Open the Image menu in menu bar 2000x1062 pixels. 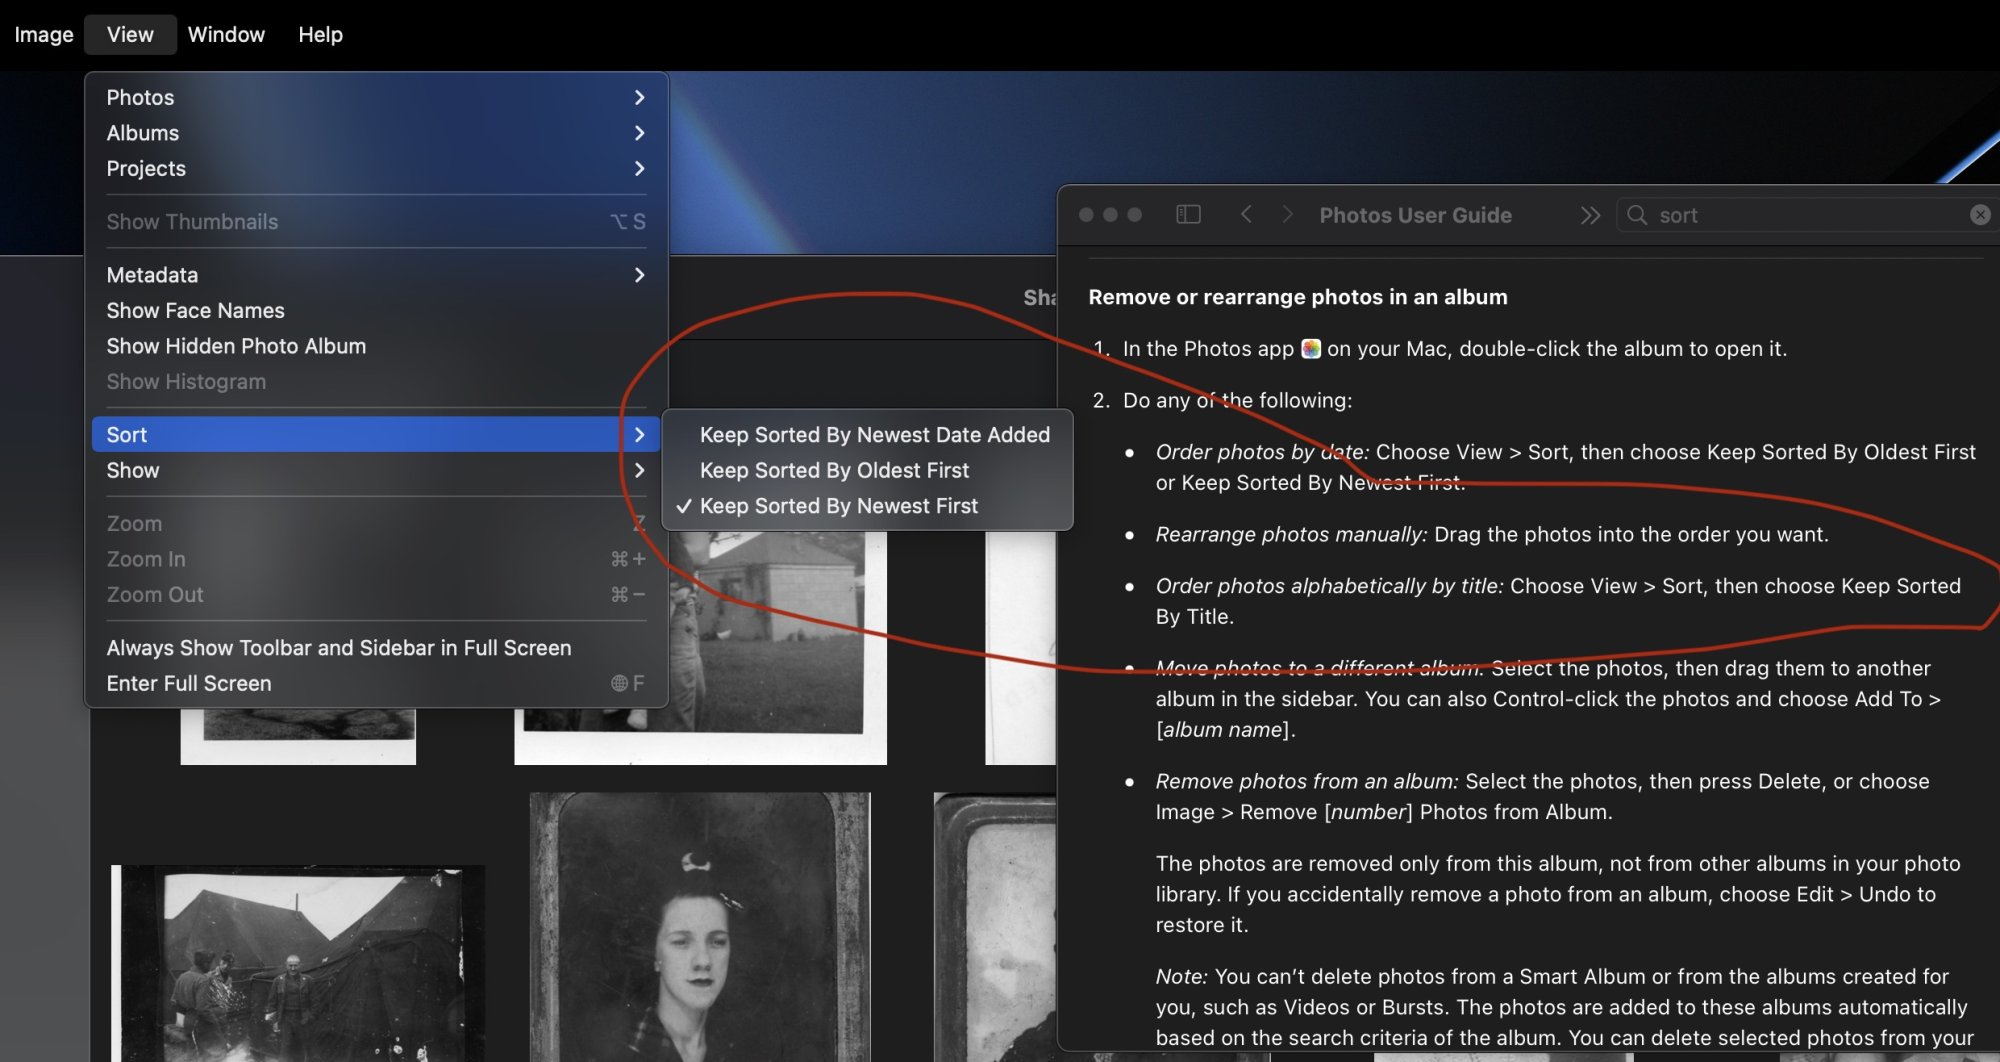click(43, 35)
